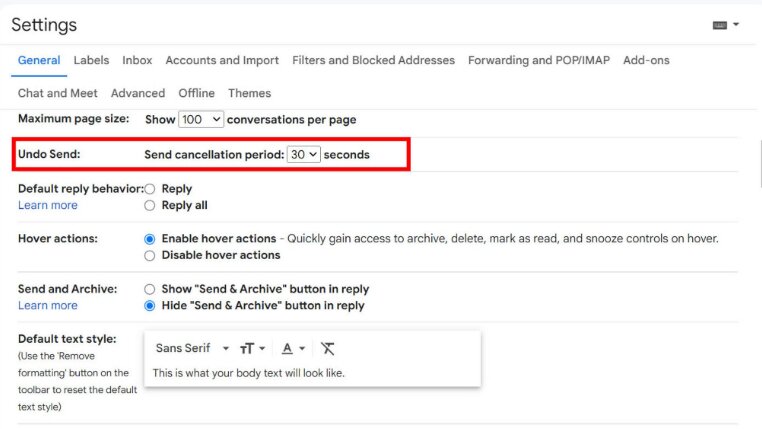The height and width of the screenshot is (429, 762).
Task: Open the conversations per page dropdown
Action: click(201, 120)
